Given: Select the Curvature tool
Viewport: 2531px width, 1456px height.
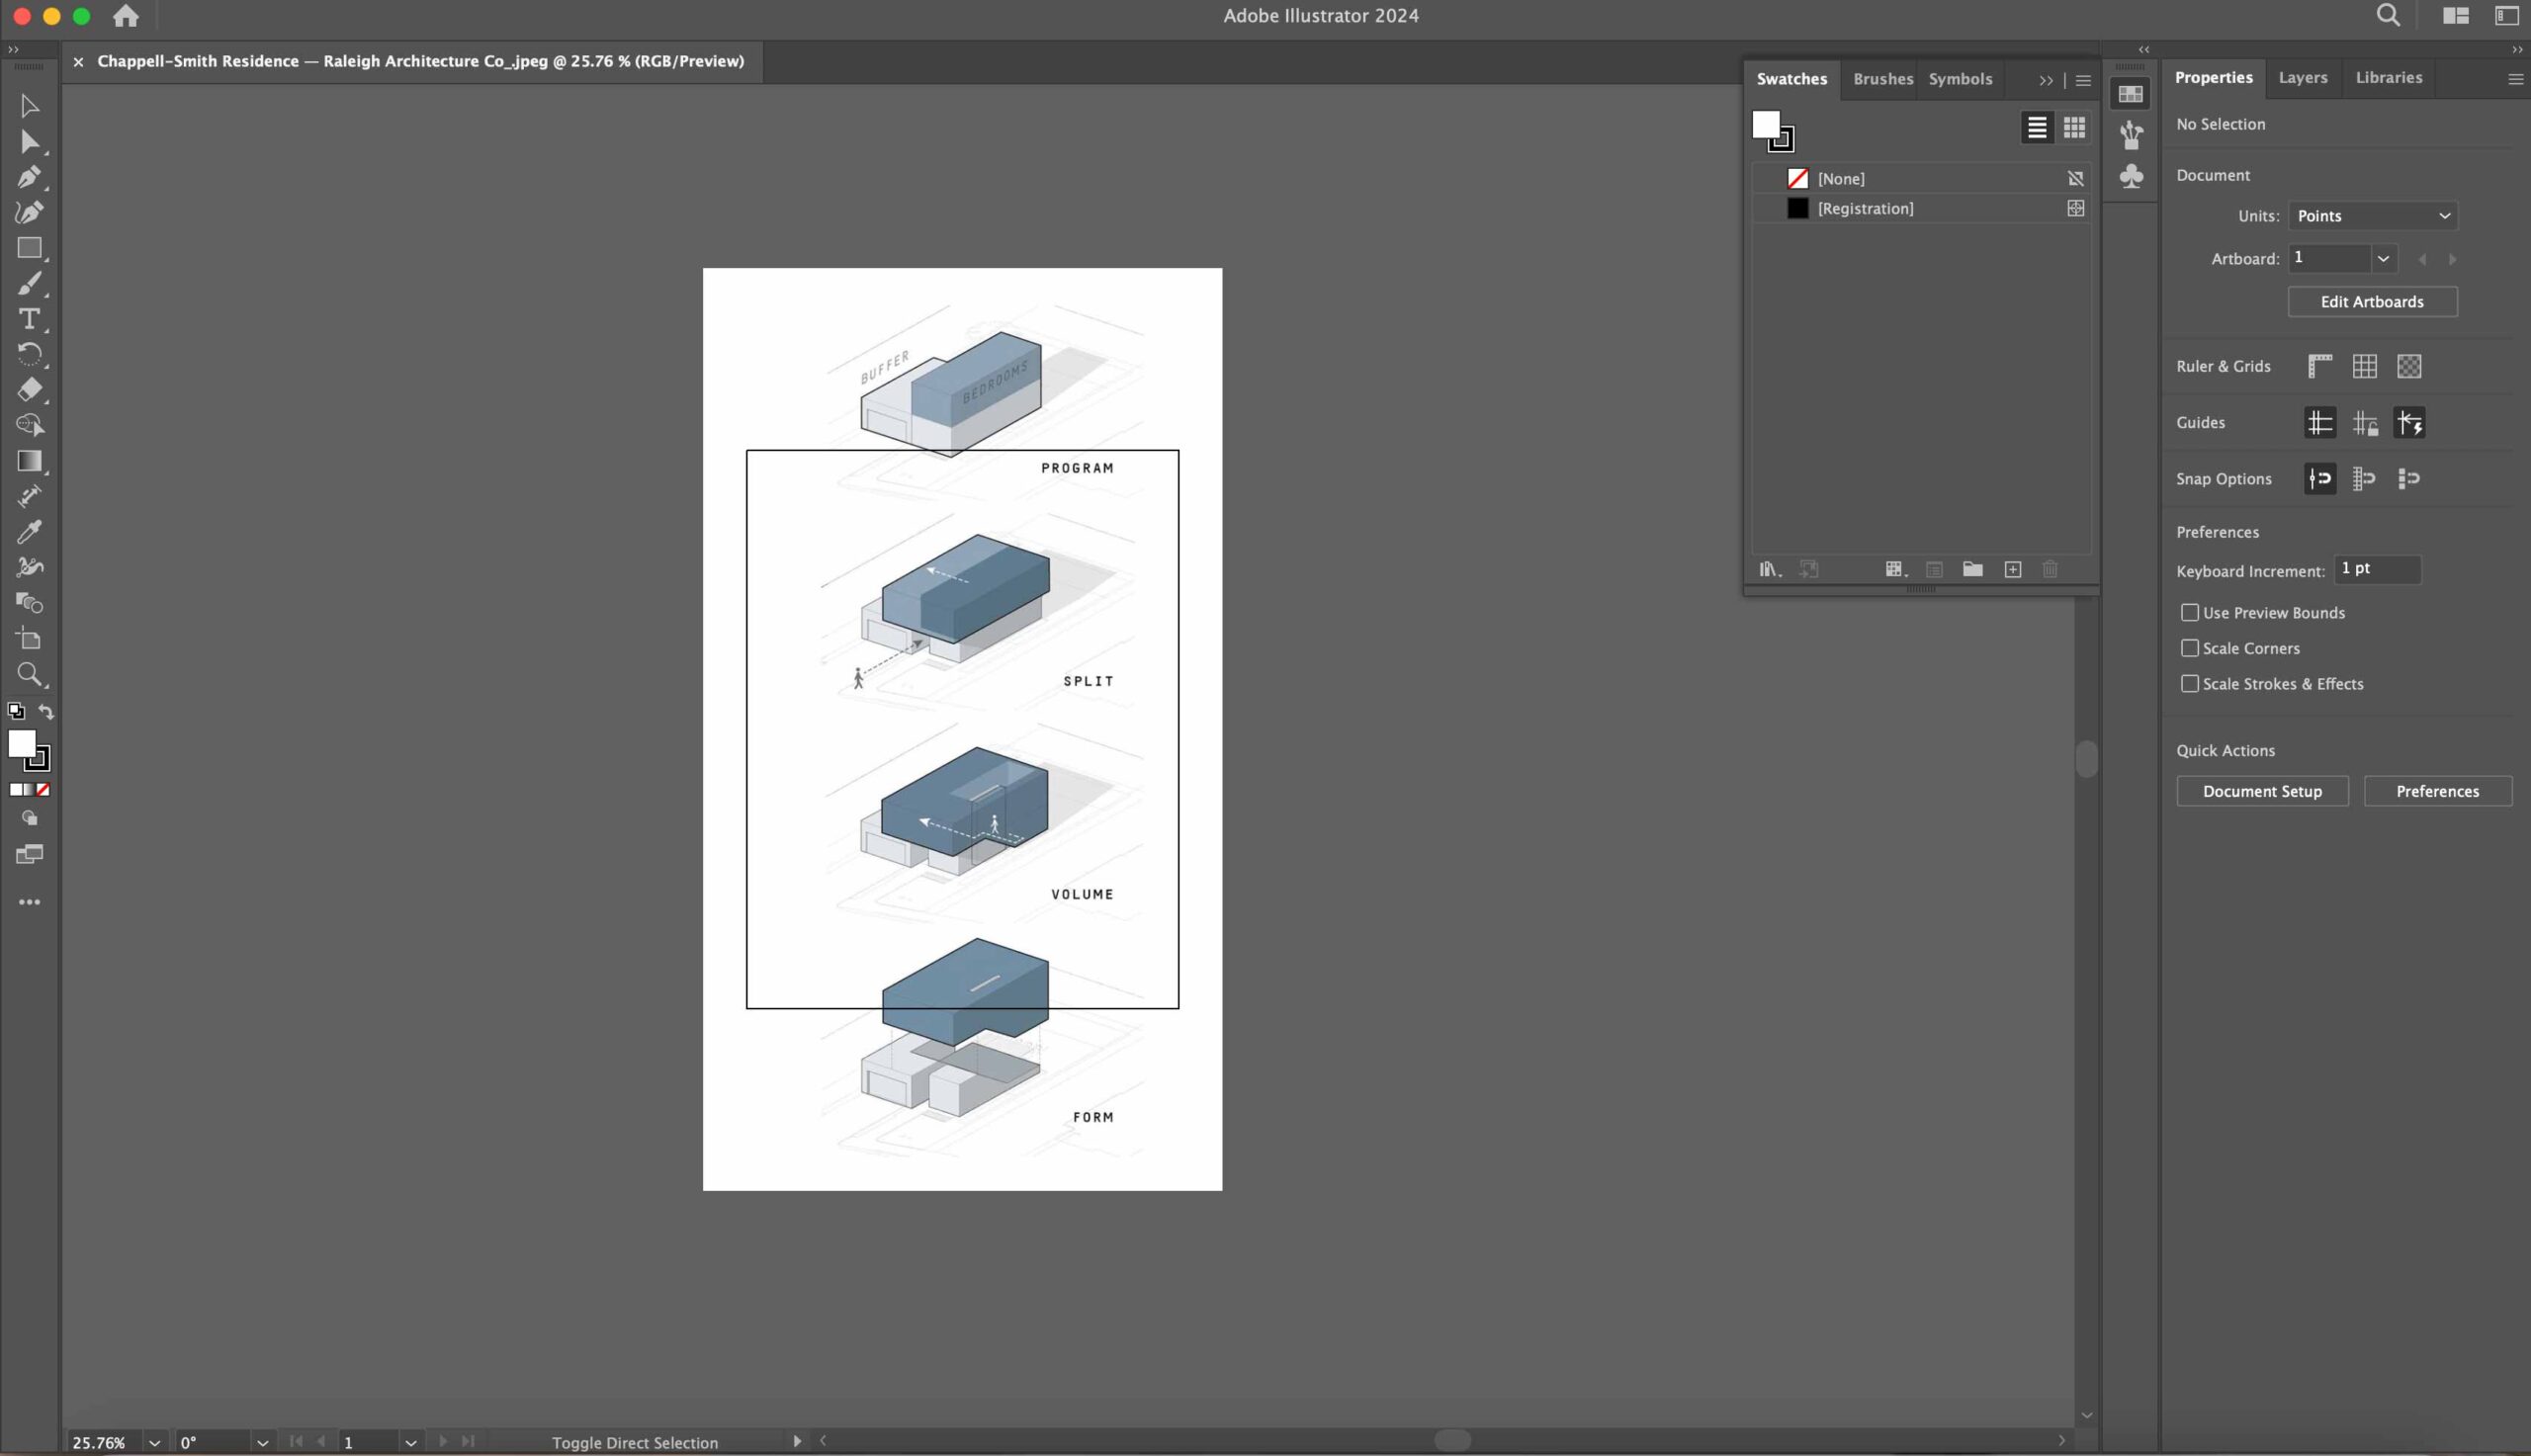Looking at the screenshot, I should pyautogui.click(x=29, y=212).
